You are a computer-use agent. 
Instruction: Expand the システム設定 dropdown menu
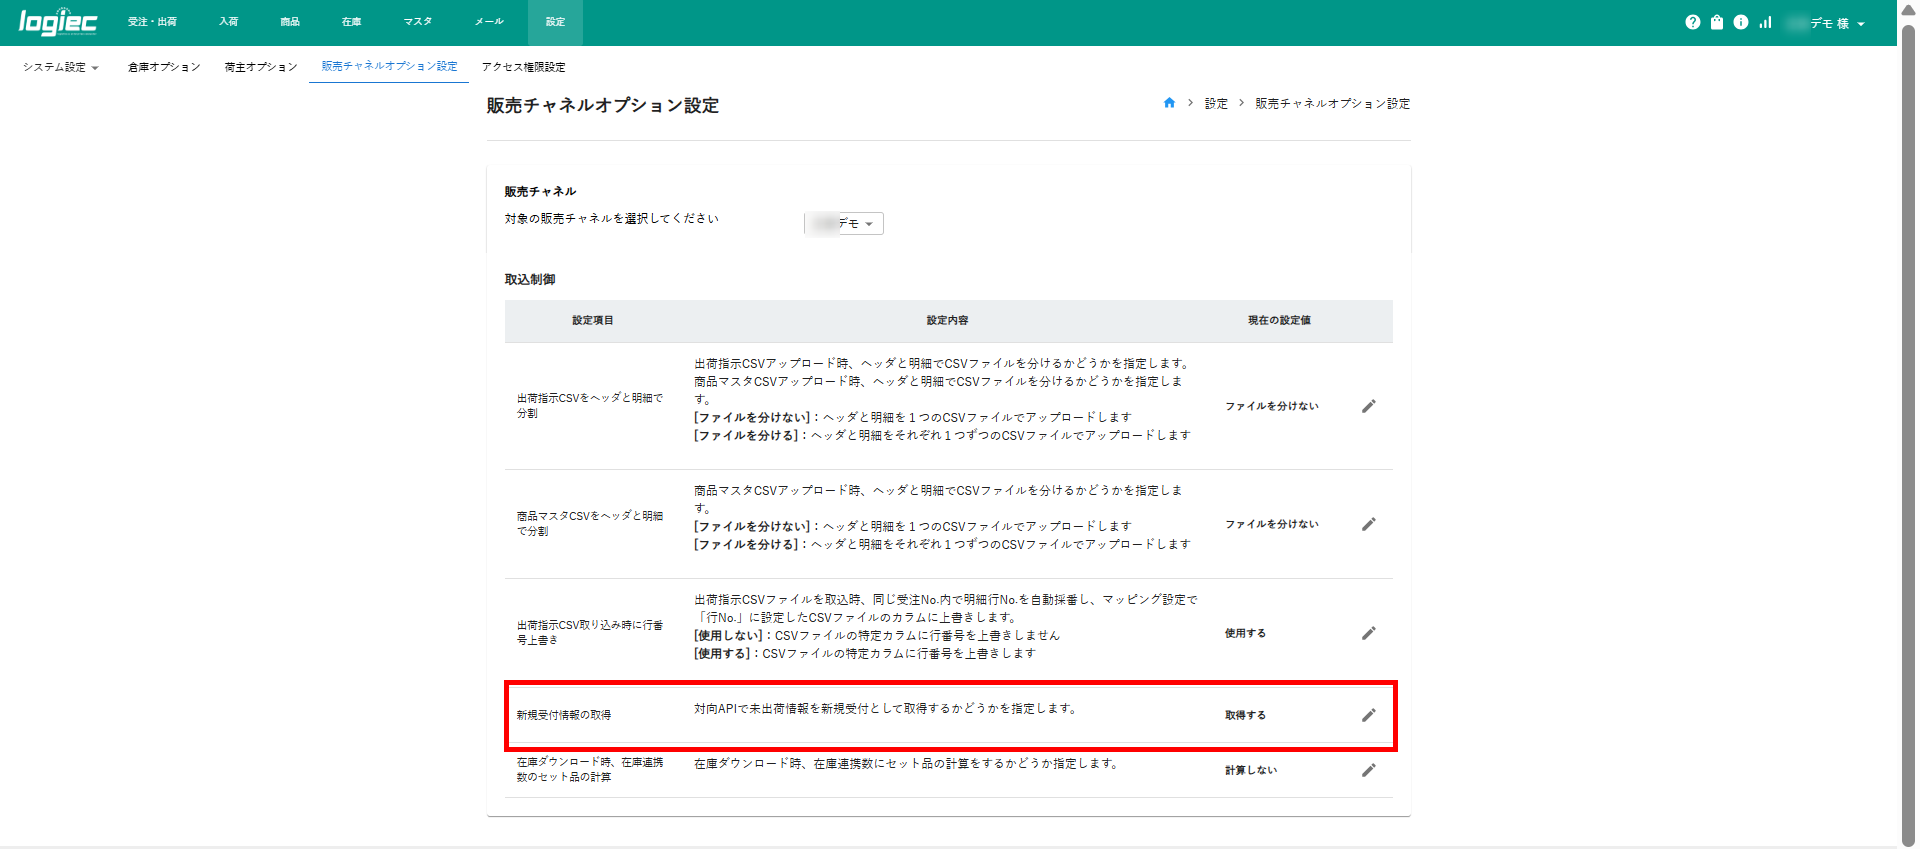pyautogui.click(x=61, y=67)
